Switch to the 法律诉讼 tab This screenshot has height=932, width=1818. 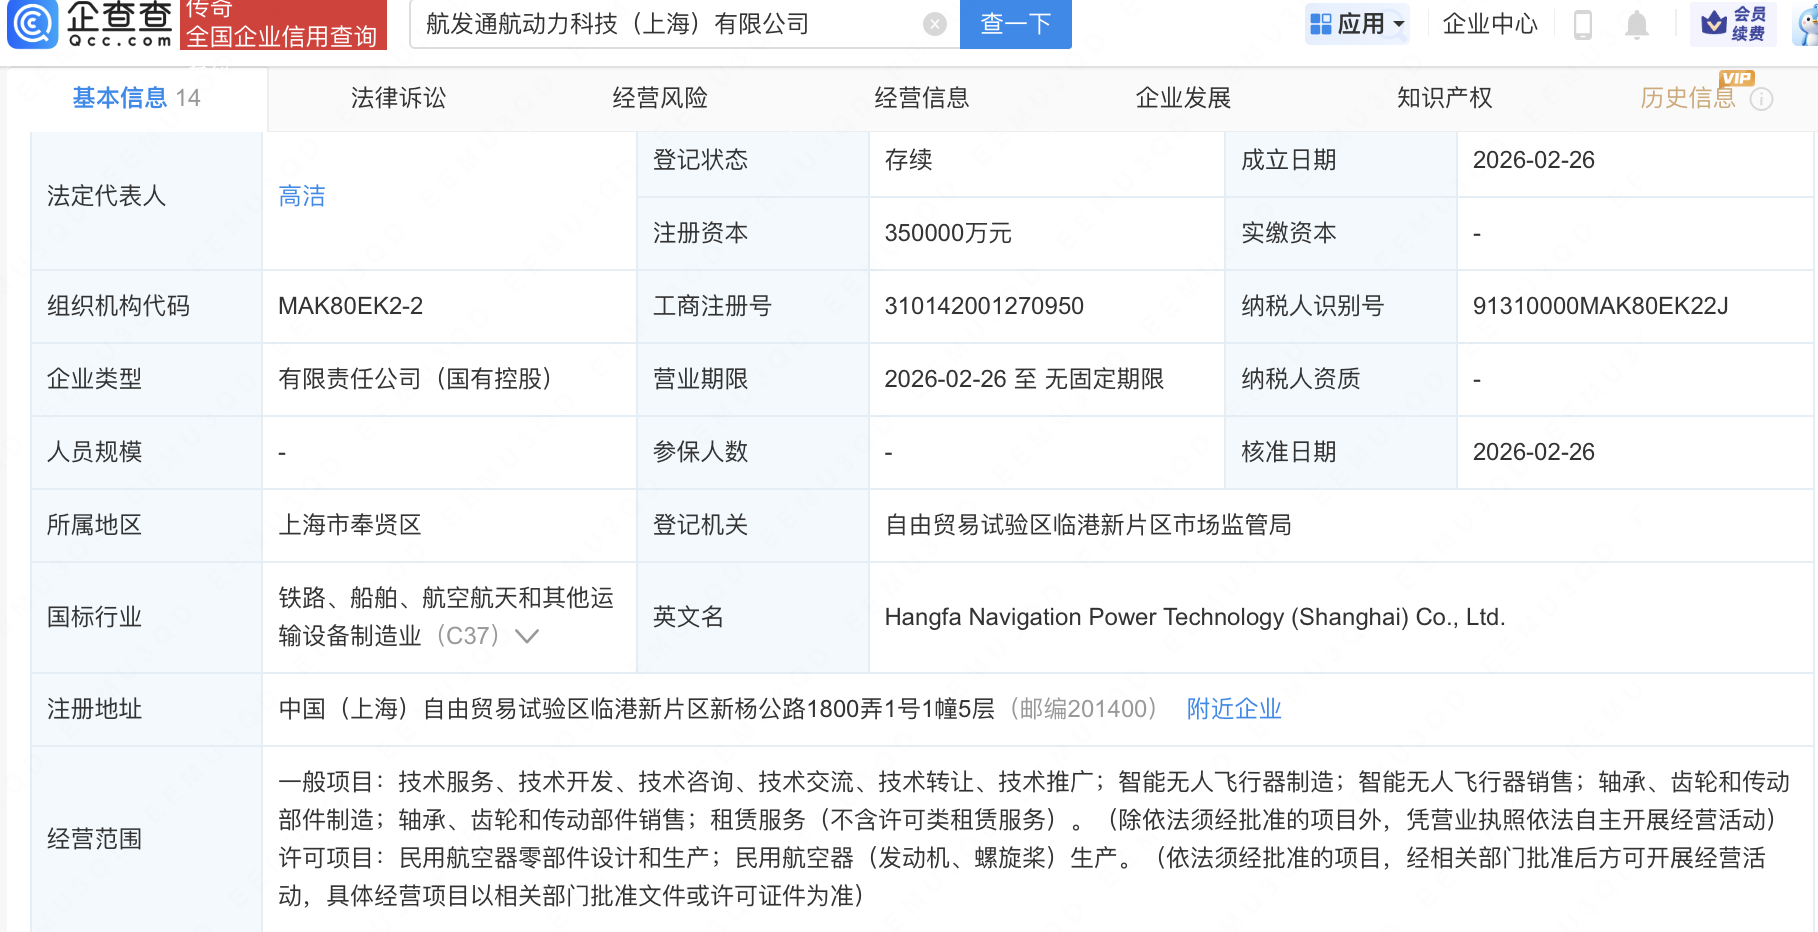tap(398, 98)
